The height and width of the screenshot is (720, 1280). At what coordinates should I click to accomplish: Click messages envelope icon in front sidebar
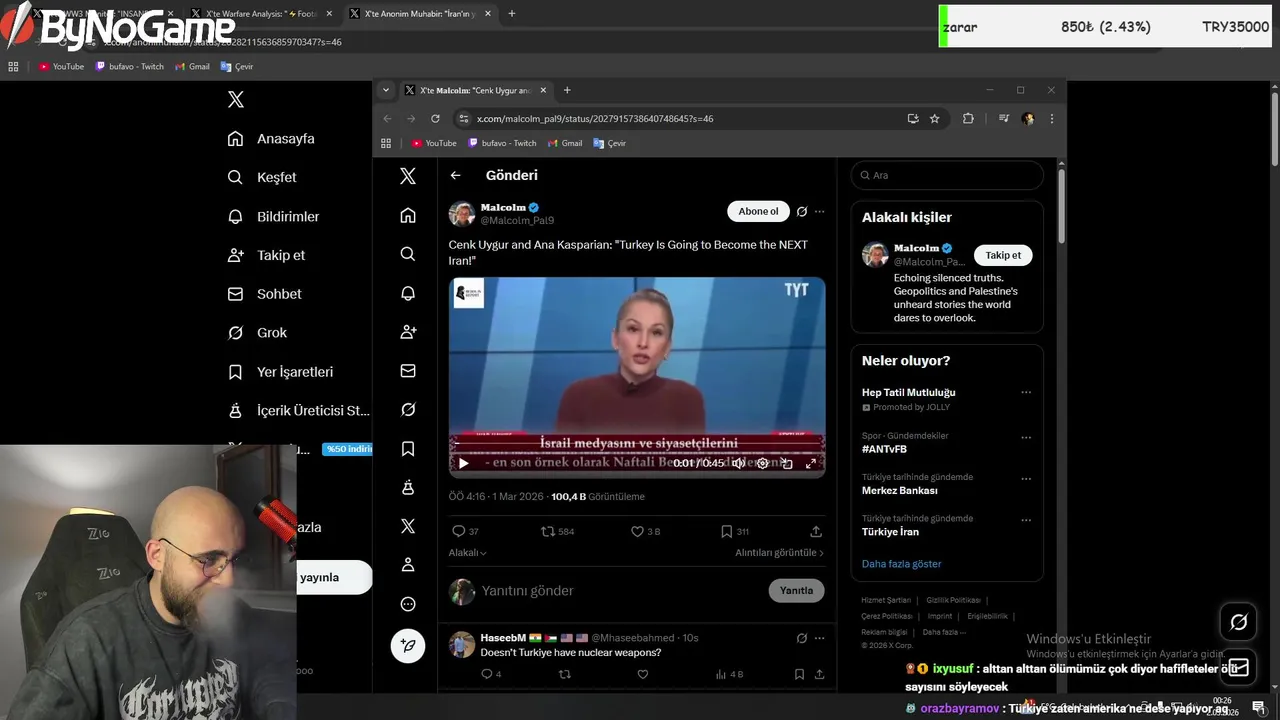[x=408, y=371]
